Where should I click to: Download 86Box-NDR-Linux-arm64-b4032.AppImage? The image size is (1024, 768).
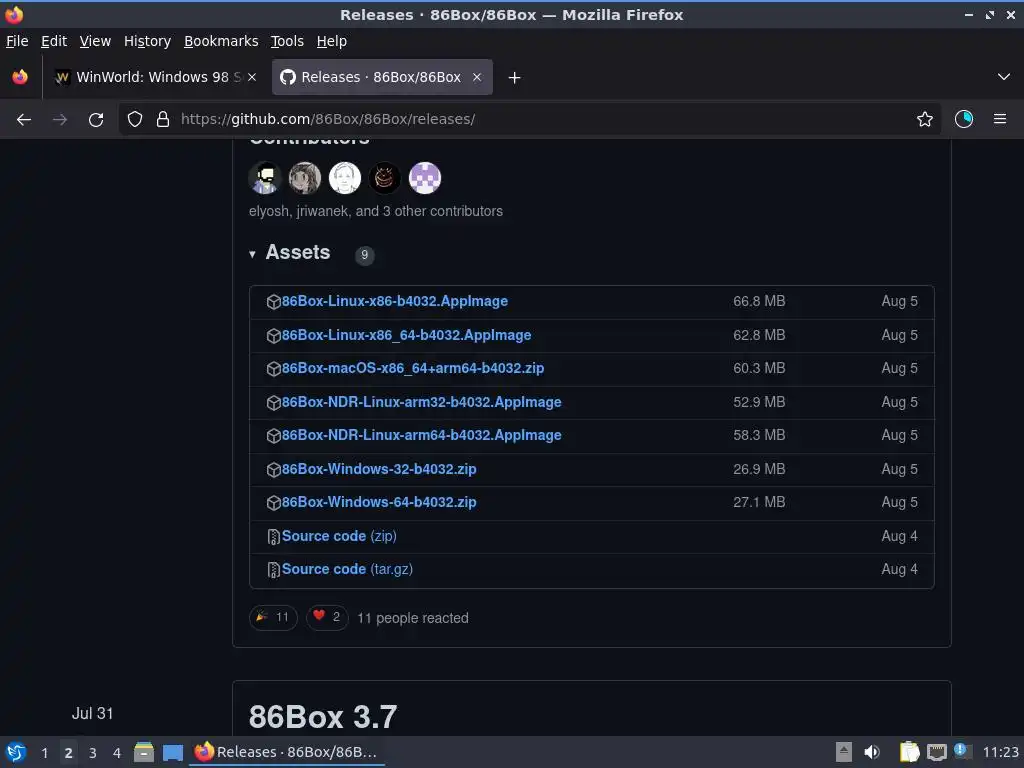[x=421, y=436]
